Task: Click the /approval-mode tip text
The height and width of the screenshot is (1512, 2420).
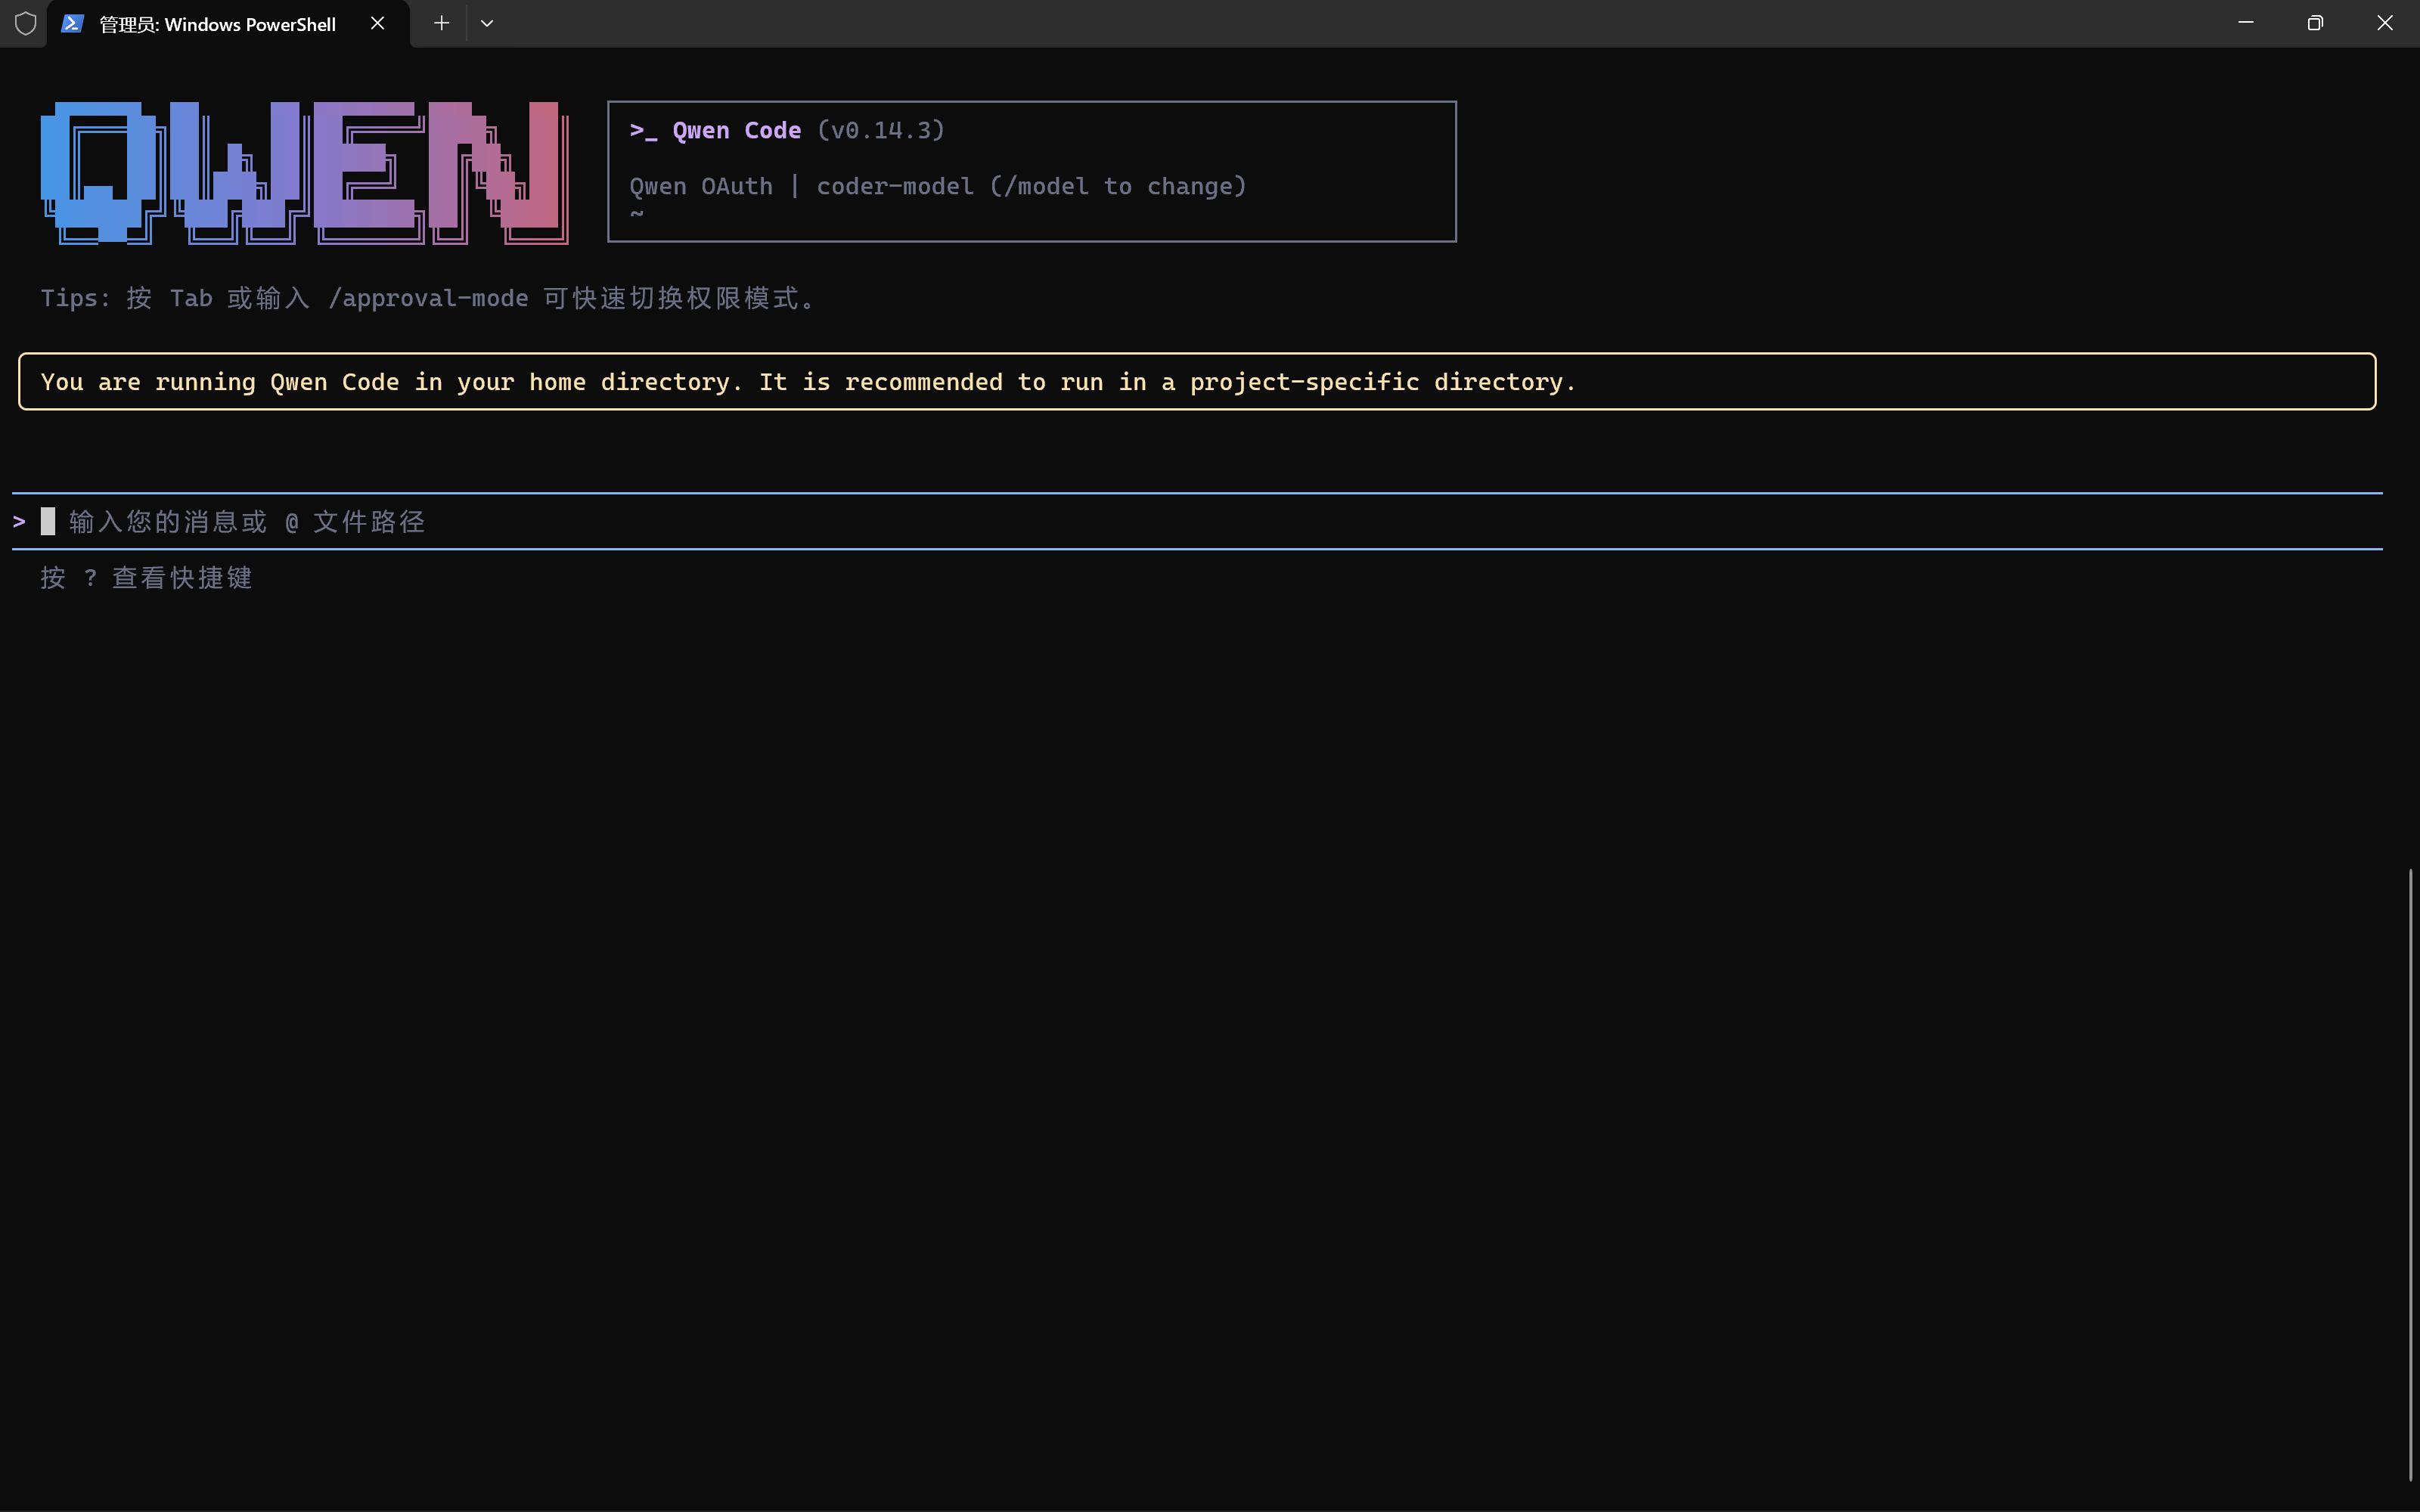Action: coord(428,298)
